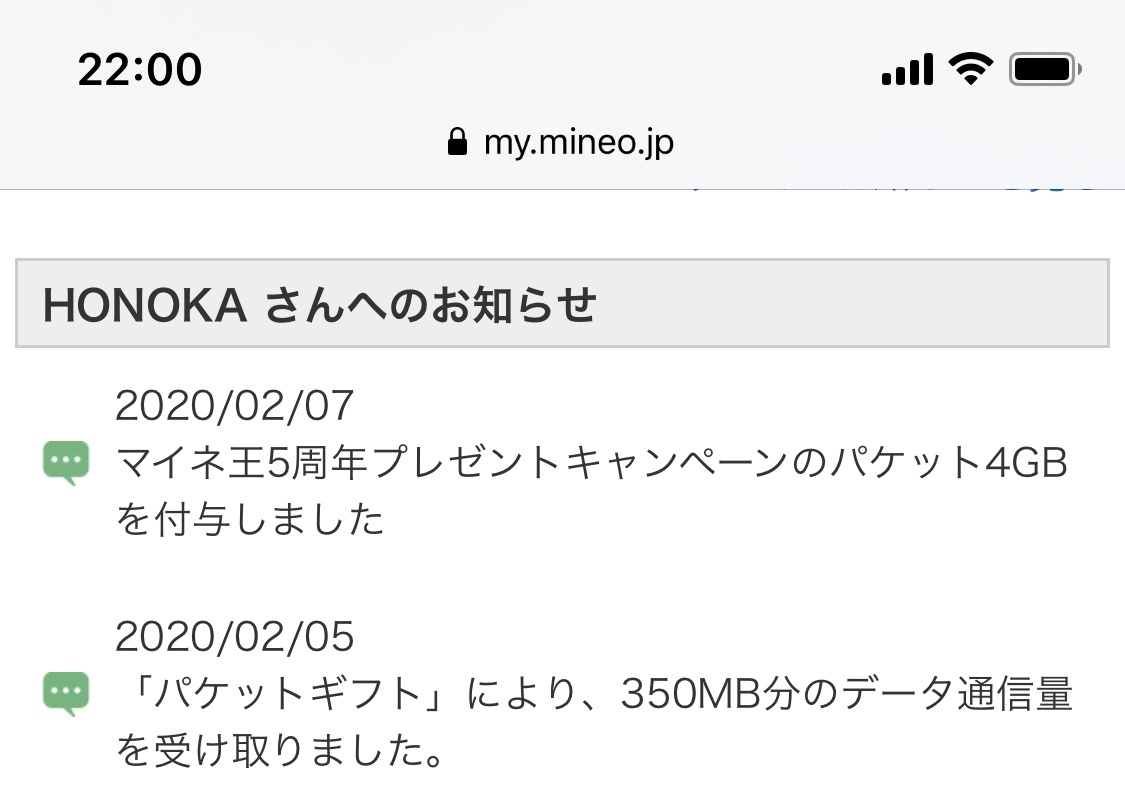Tap the Wi-Fi status icon

click(x=969, y=69)
